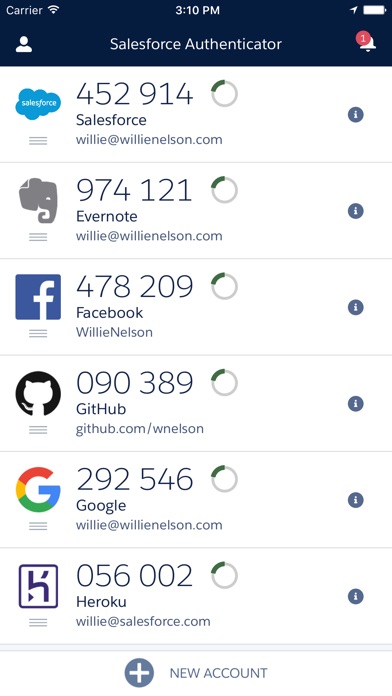Tap the info icon for Heroku account

pos(356,596)
